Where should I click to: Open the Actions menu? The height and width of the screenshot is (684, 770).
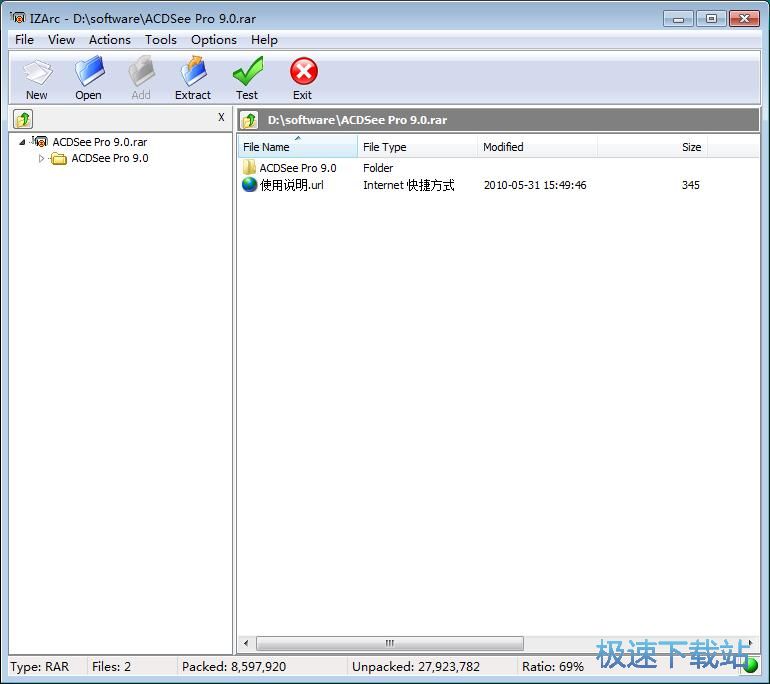[x=109, y=40]
